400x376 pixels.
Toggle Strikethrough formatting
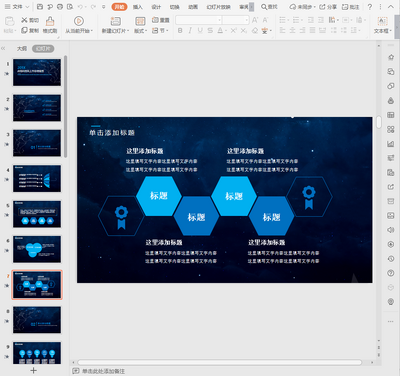point(210,31)
